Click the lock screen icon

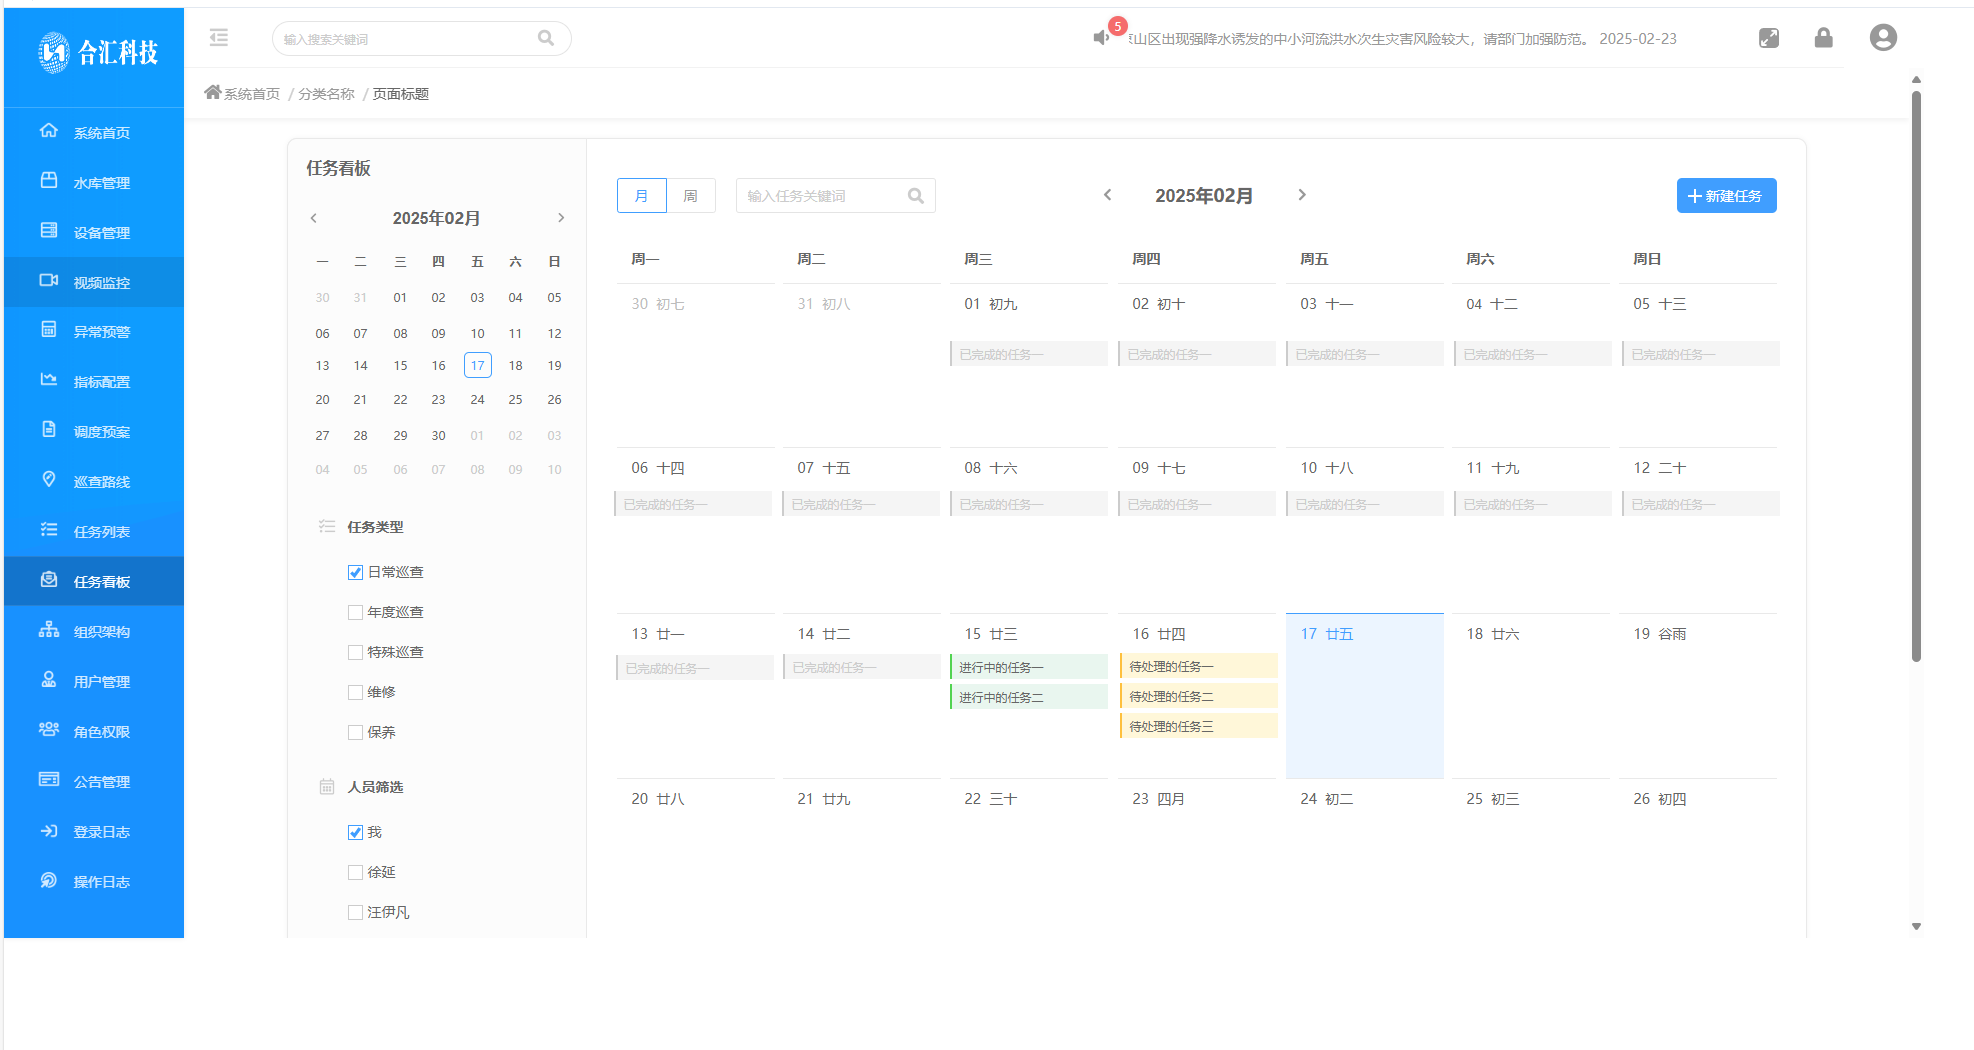(x=1823, y=38)
